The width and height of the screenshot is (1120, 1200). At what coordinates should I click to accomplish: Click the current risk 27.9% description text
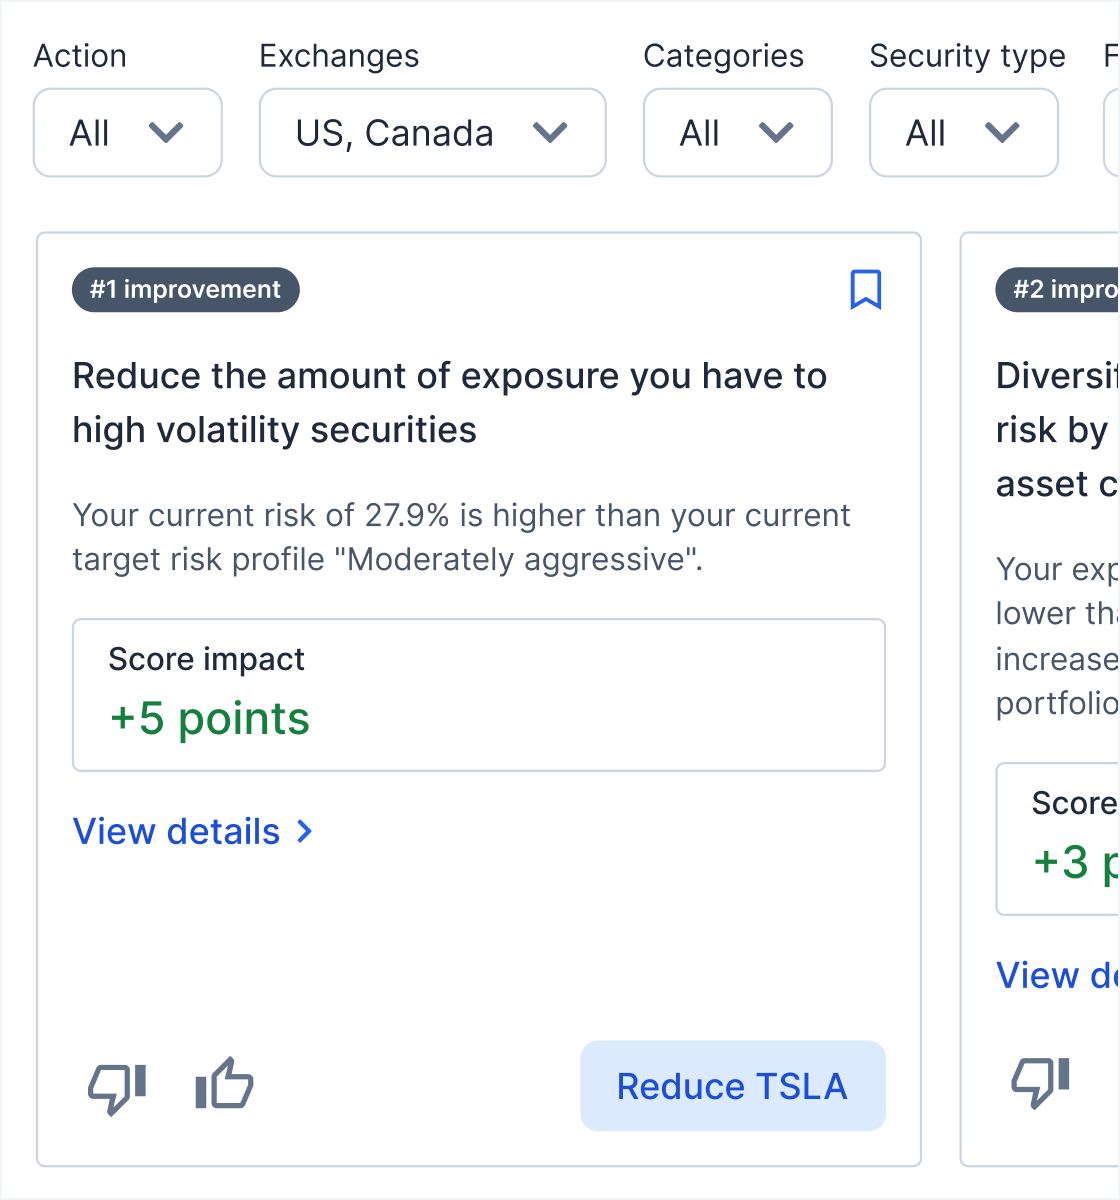tap(461, 537)
